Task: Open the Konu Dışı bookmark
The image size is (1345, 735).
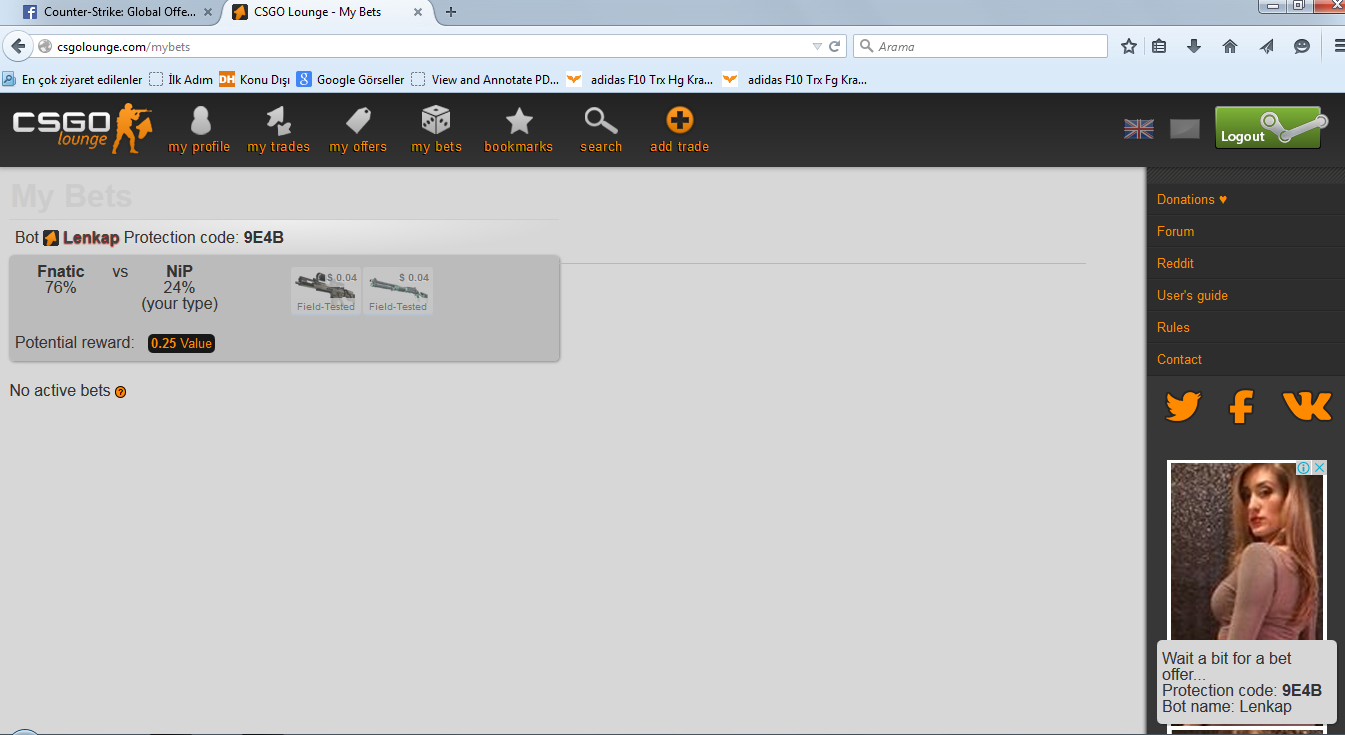Action: tap(255, 79)
